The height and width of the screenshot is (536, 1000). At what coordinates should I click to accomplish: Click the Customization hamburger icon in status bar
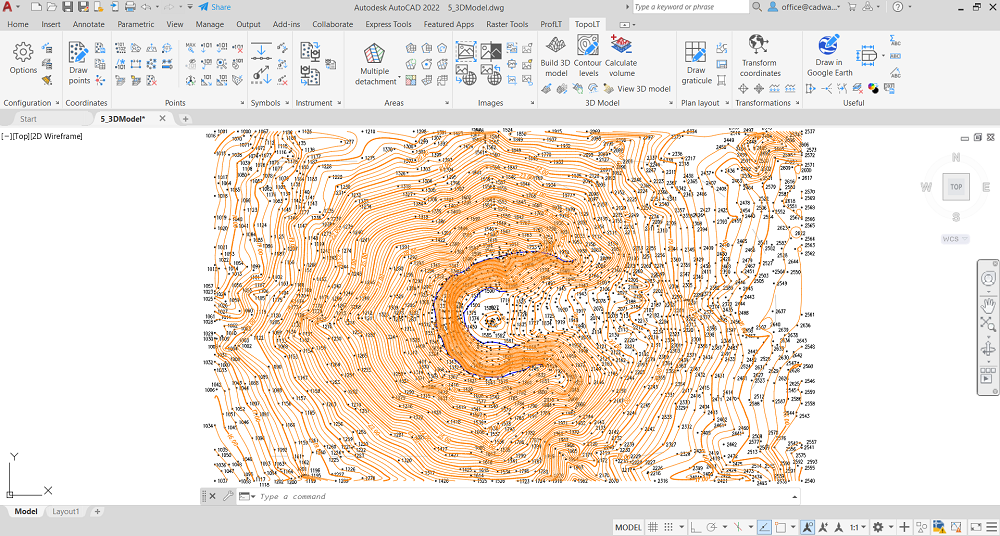pos(990,527)
